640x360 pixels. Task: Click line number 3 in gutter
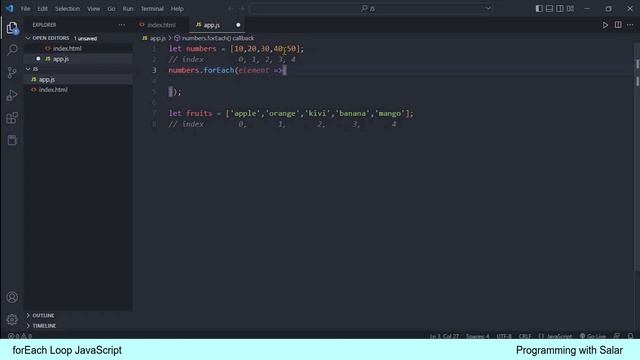(154, 70)
